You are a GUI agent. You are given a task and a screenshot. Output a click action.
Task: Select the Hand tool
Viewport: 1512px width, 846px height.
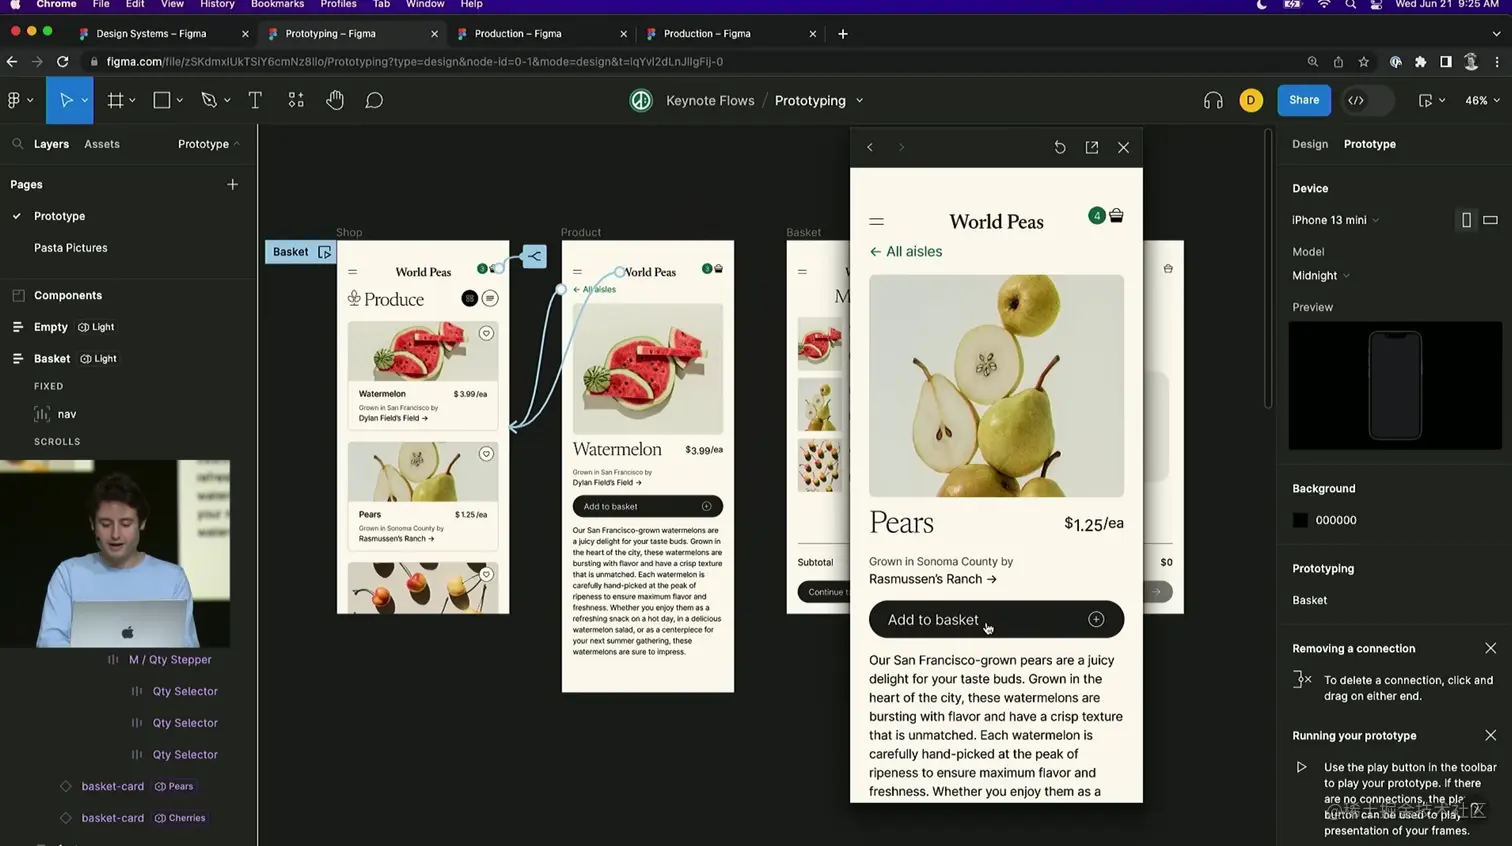(x=335, y=100)
